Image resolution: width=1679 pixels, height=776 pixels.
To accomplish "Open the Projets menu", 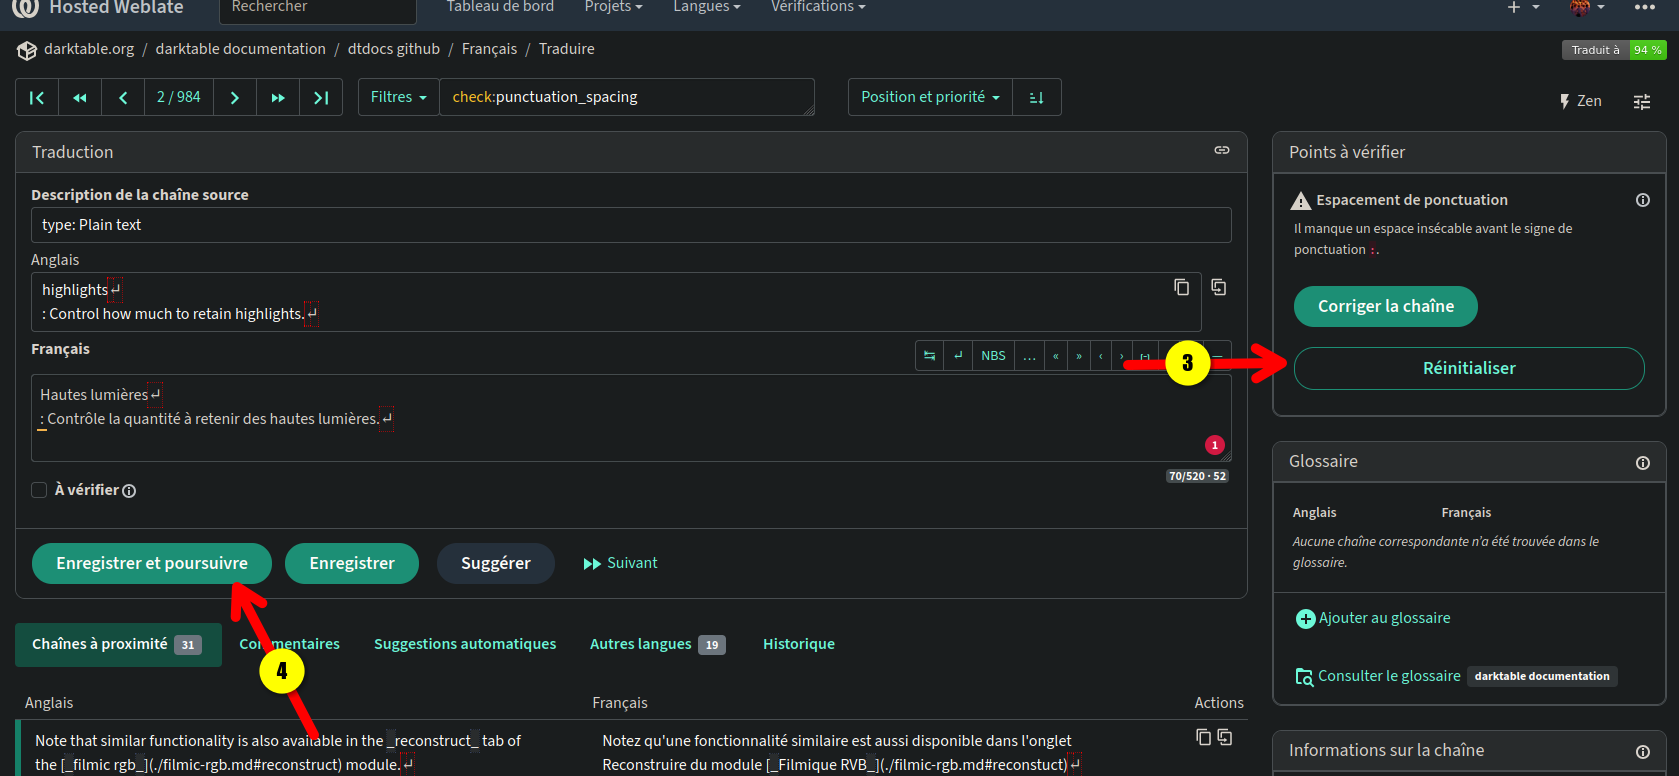I will click(x=614, y=7).
